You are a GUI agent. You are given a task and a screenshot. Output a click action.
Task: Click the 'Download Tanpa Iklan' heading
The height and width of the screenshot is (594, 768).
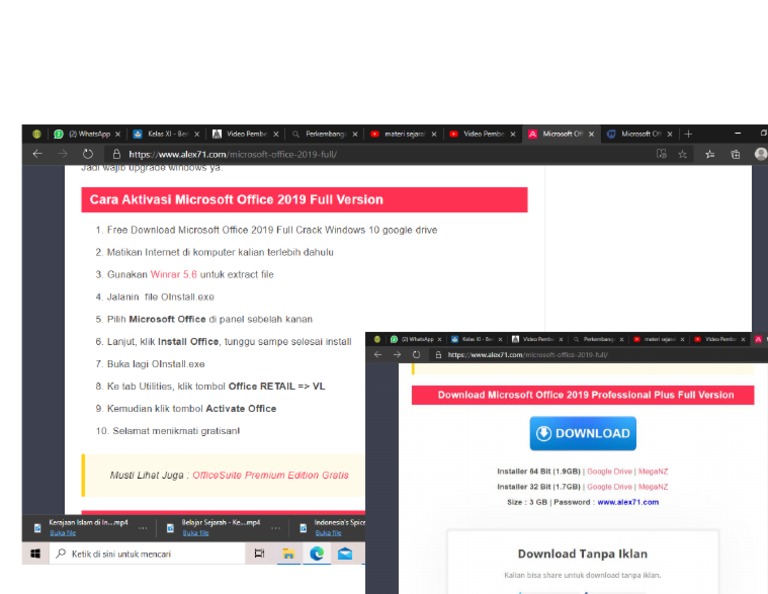tap(582, 554)
